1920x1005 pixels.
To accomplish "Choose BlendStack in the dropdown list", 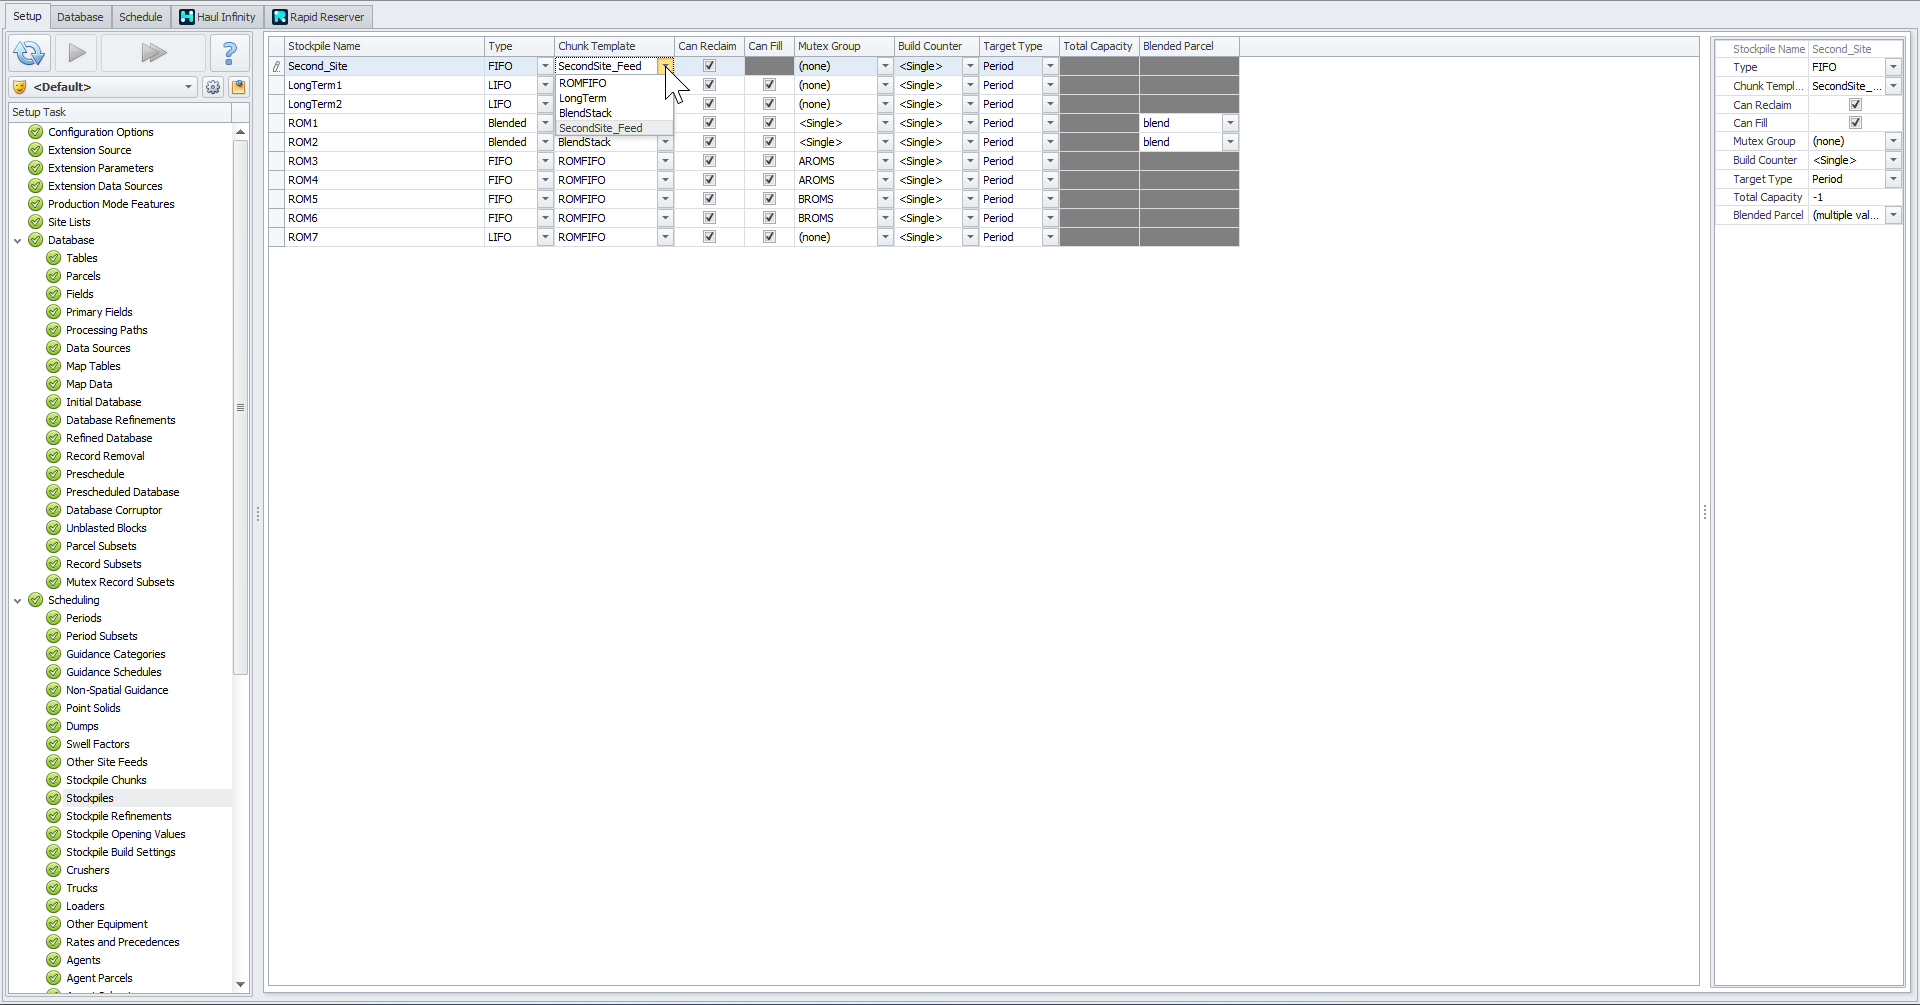I will pyautogui.click(x=586, y=113).
